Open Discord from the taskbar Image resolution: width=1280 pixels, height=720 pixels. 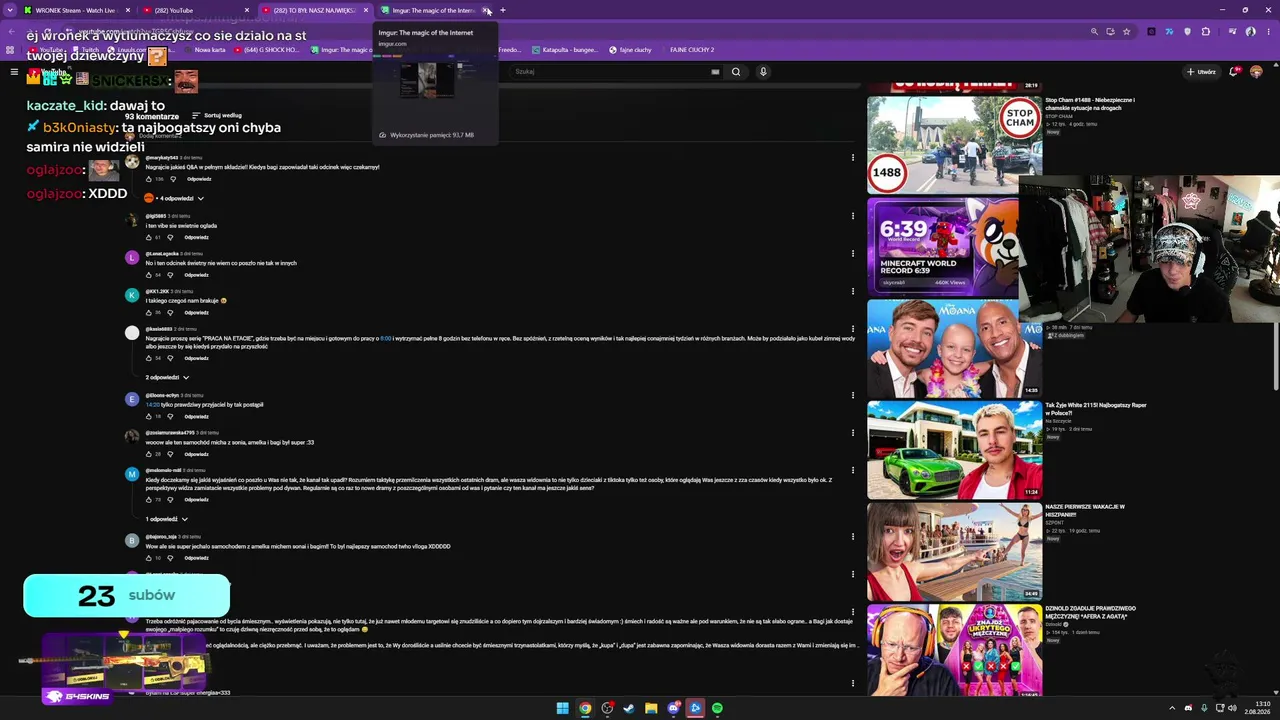(673, 708)
